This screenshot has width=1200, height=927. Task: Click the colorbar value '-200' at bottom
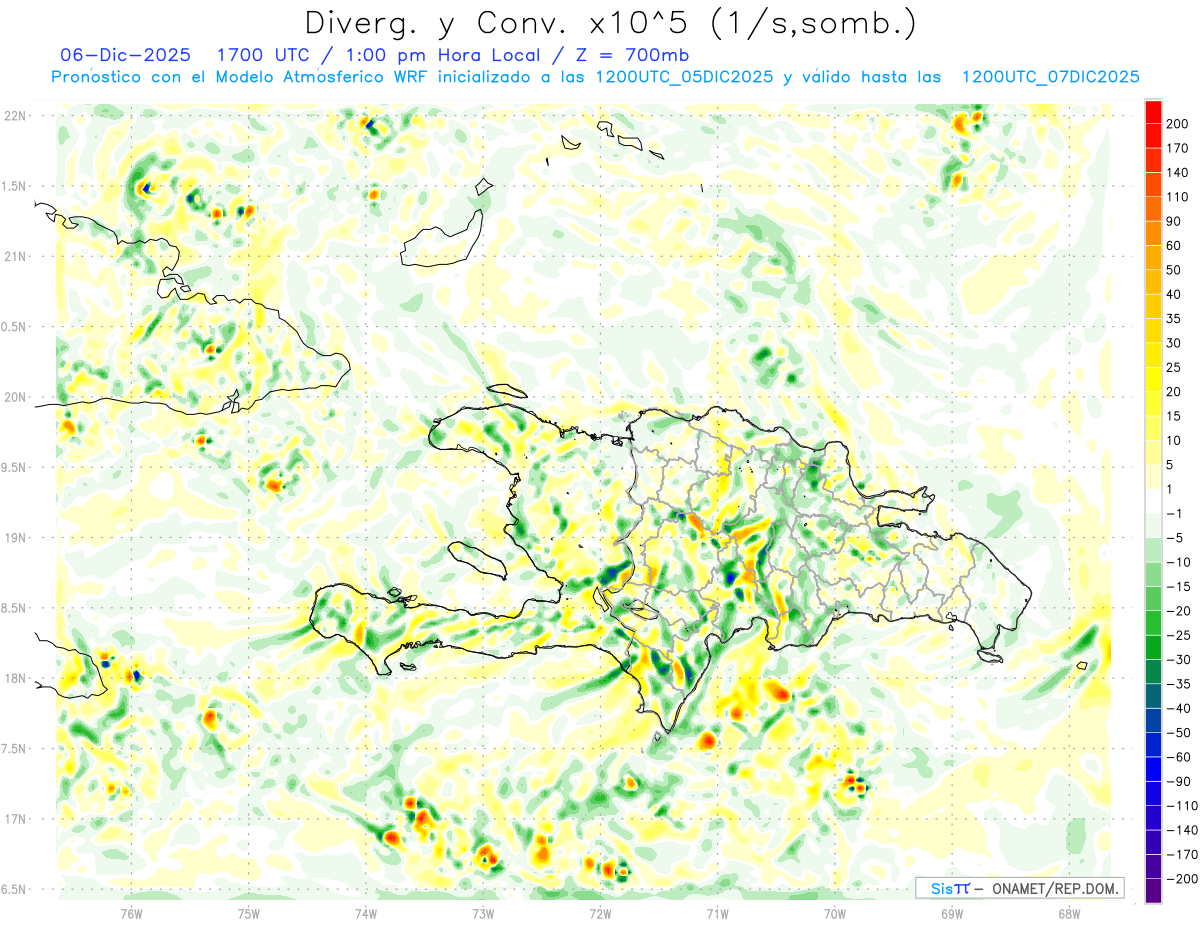click(x=1180, y=878)
